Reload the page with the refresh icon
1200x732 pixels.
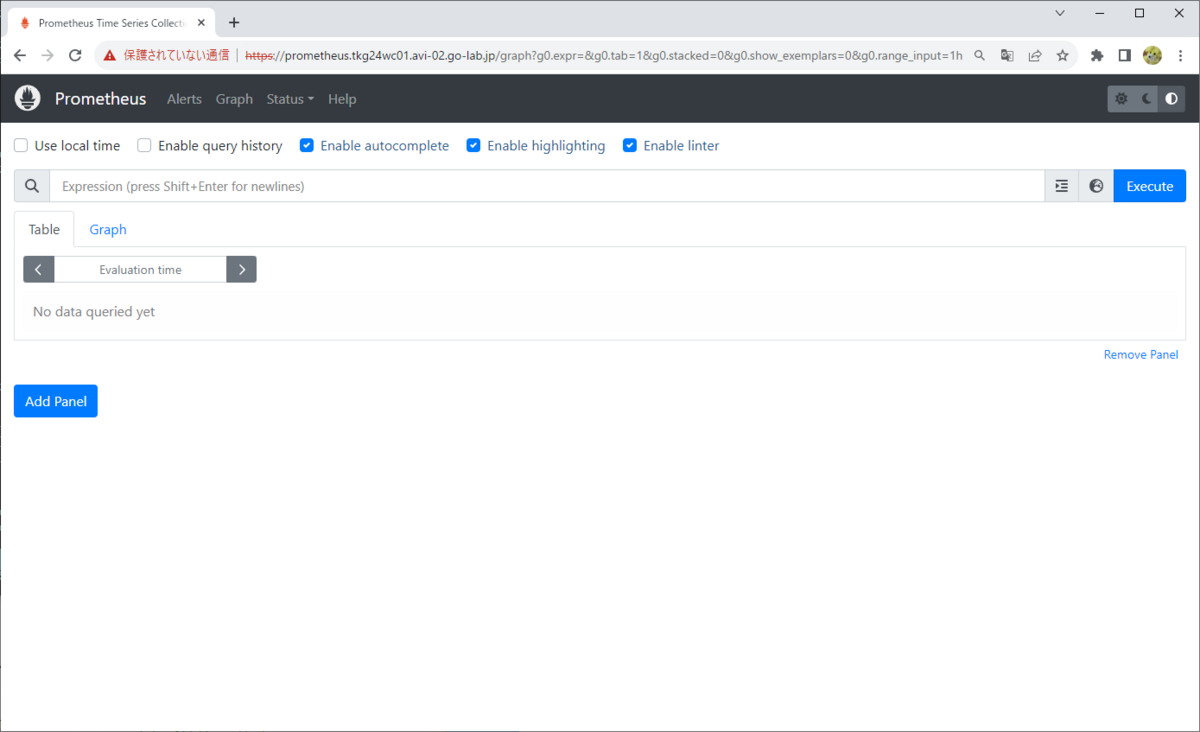click(x=75, y=56)
